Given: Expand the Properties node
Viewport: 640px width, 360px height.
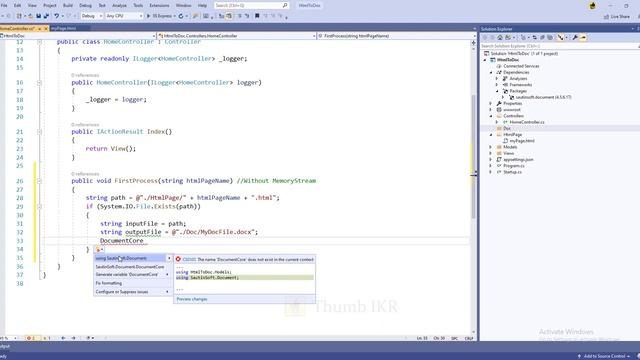Looking at the screenshot, I should click(x=491, y=104).
